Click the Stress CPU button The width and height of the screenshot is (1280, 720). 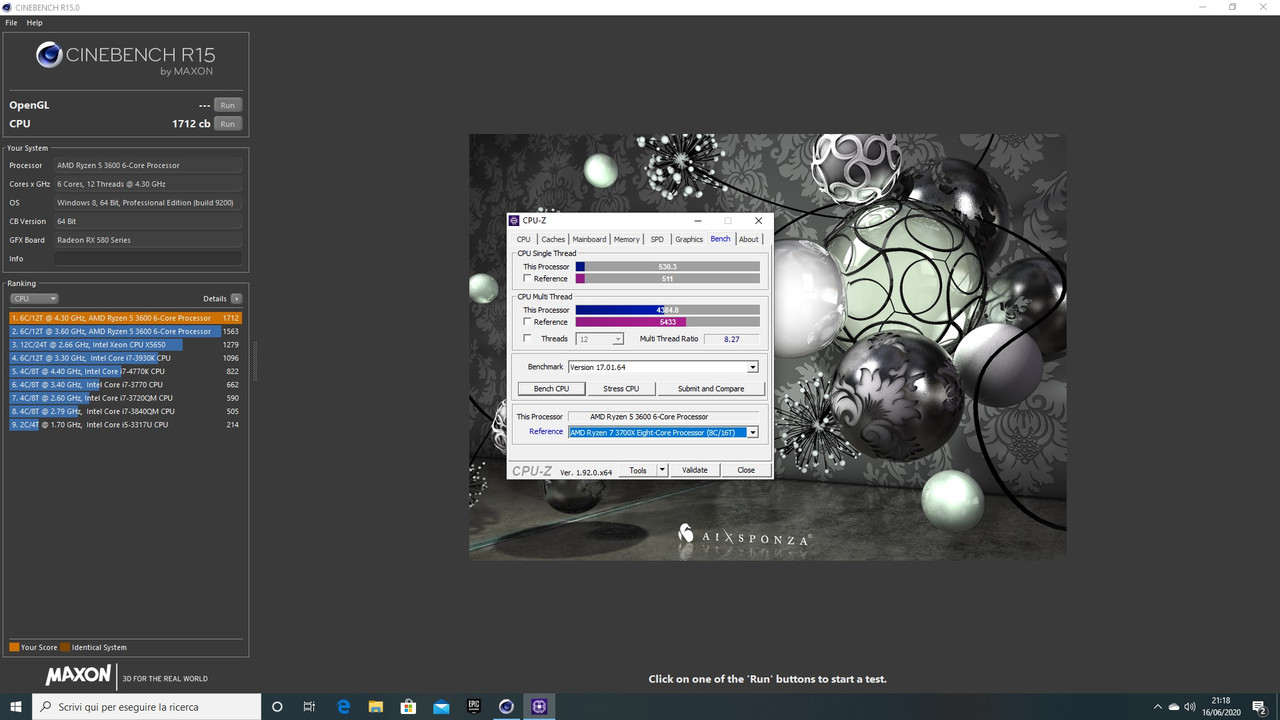coord(621,388)
